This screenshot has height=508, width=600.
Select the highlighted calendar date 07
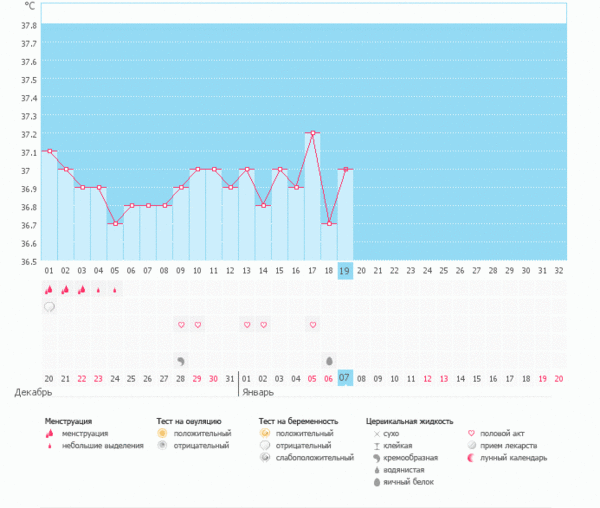pos(345,378)
